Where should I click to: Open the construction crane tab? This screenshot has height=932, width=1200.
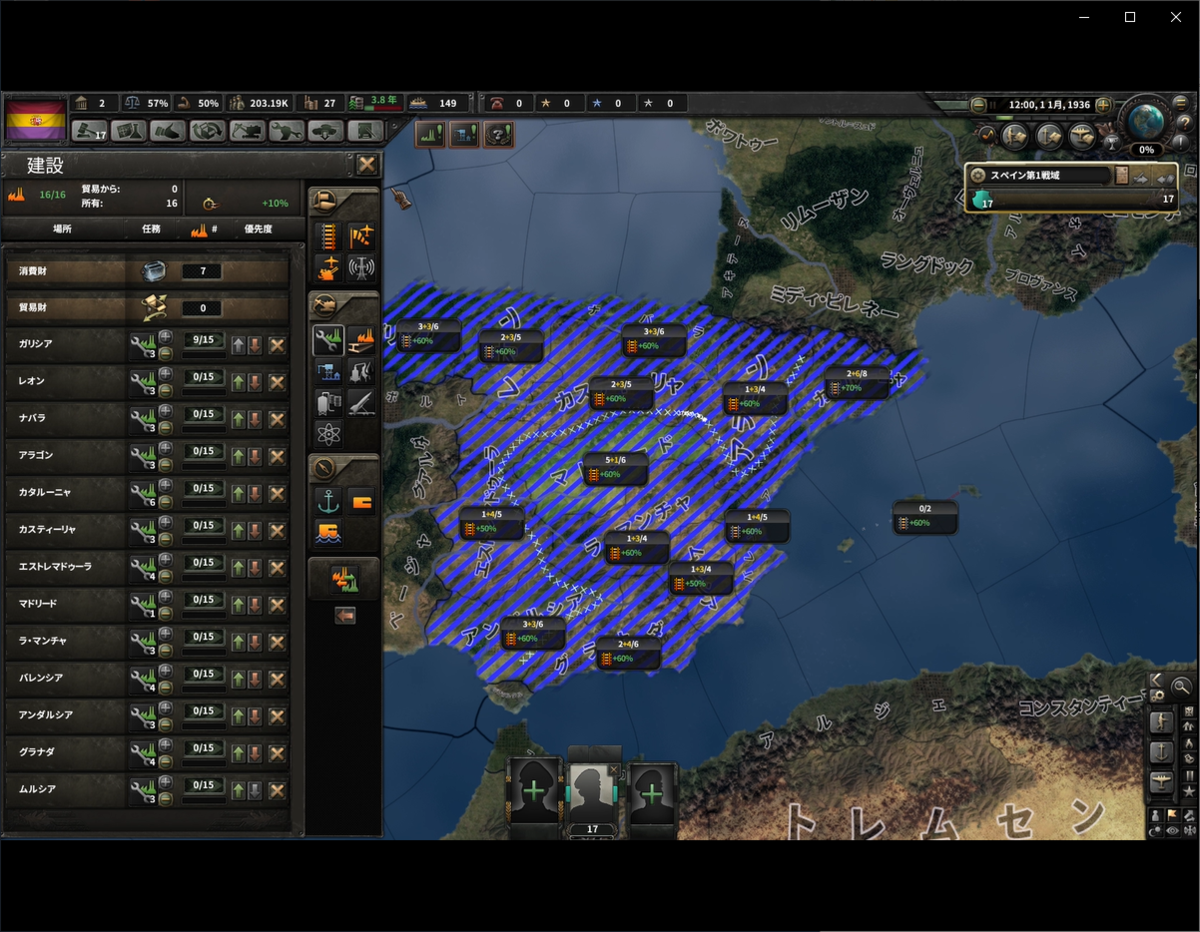[x=247, y=130]
